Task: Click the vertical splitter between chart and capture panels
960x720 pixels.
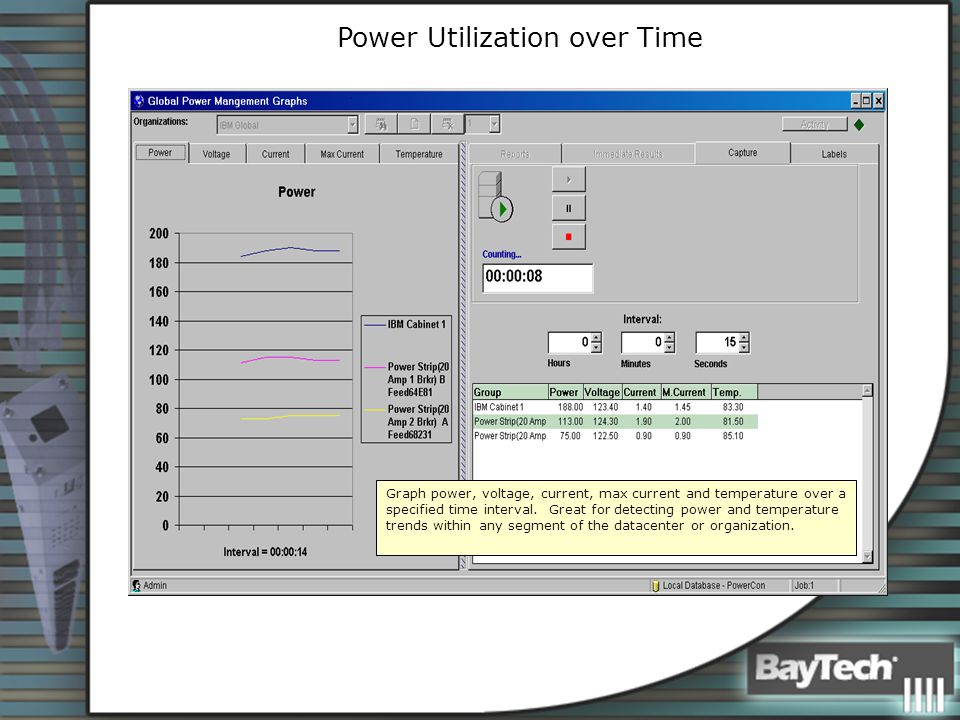Action: pyautogui.click(x=463, y=355)
